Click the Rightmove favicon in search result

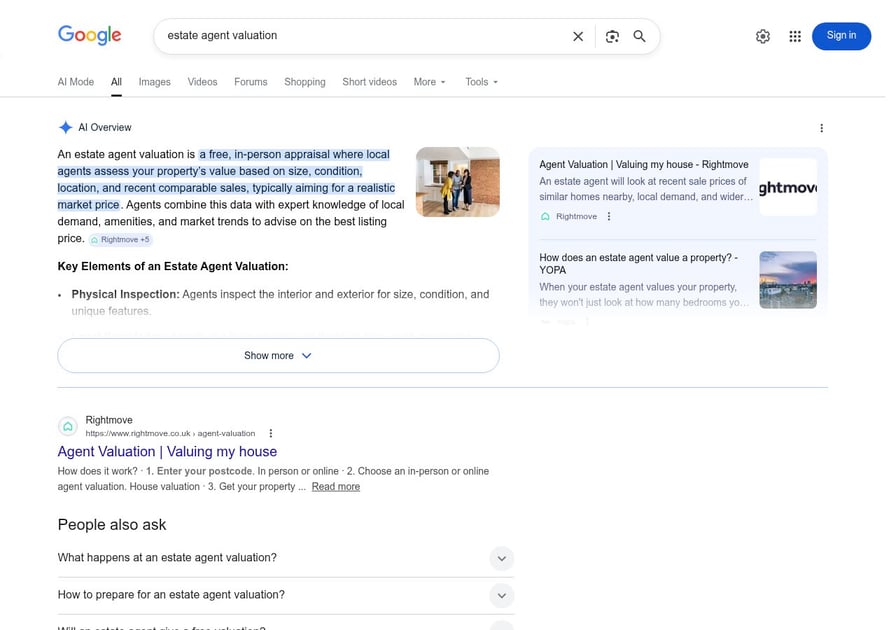point(68,426)
